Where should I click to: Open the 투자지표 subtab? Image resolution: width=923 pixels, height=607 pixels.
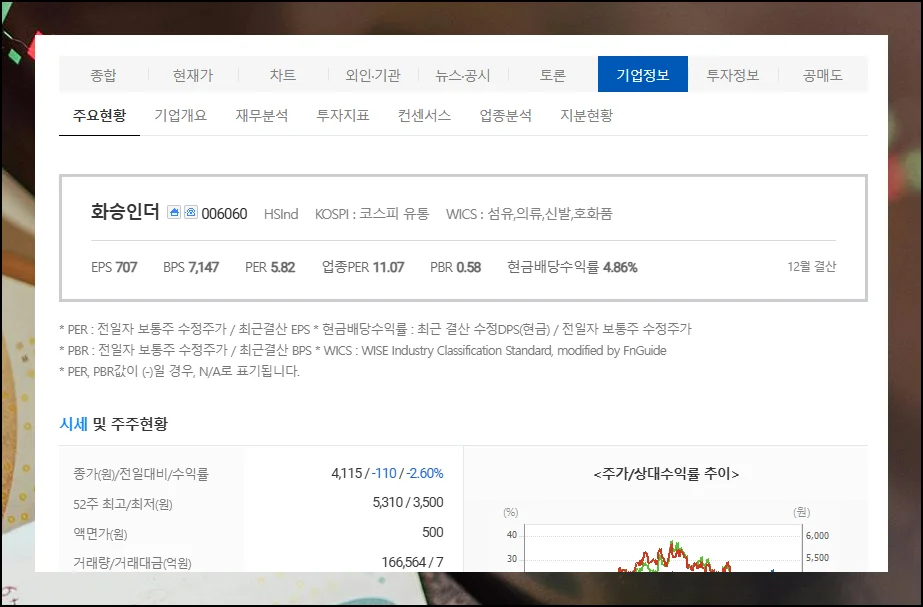[342, 115]
